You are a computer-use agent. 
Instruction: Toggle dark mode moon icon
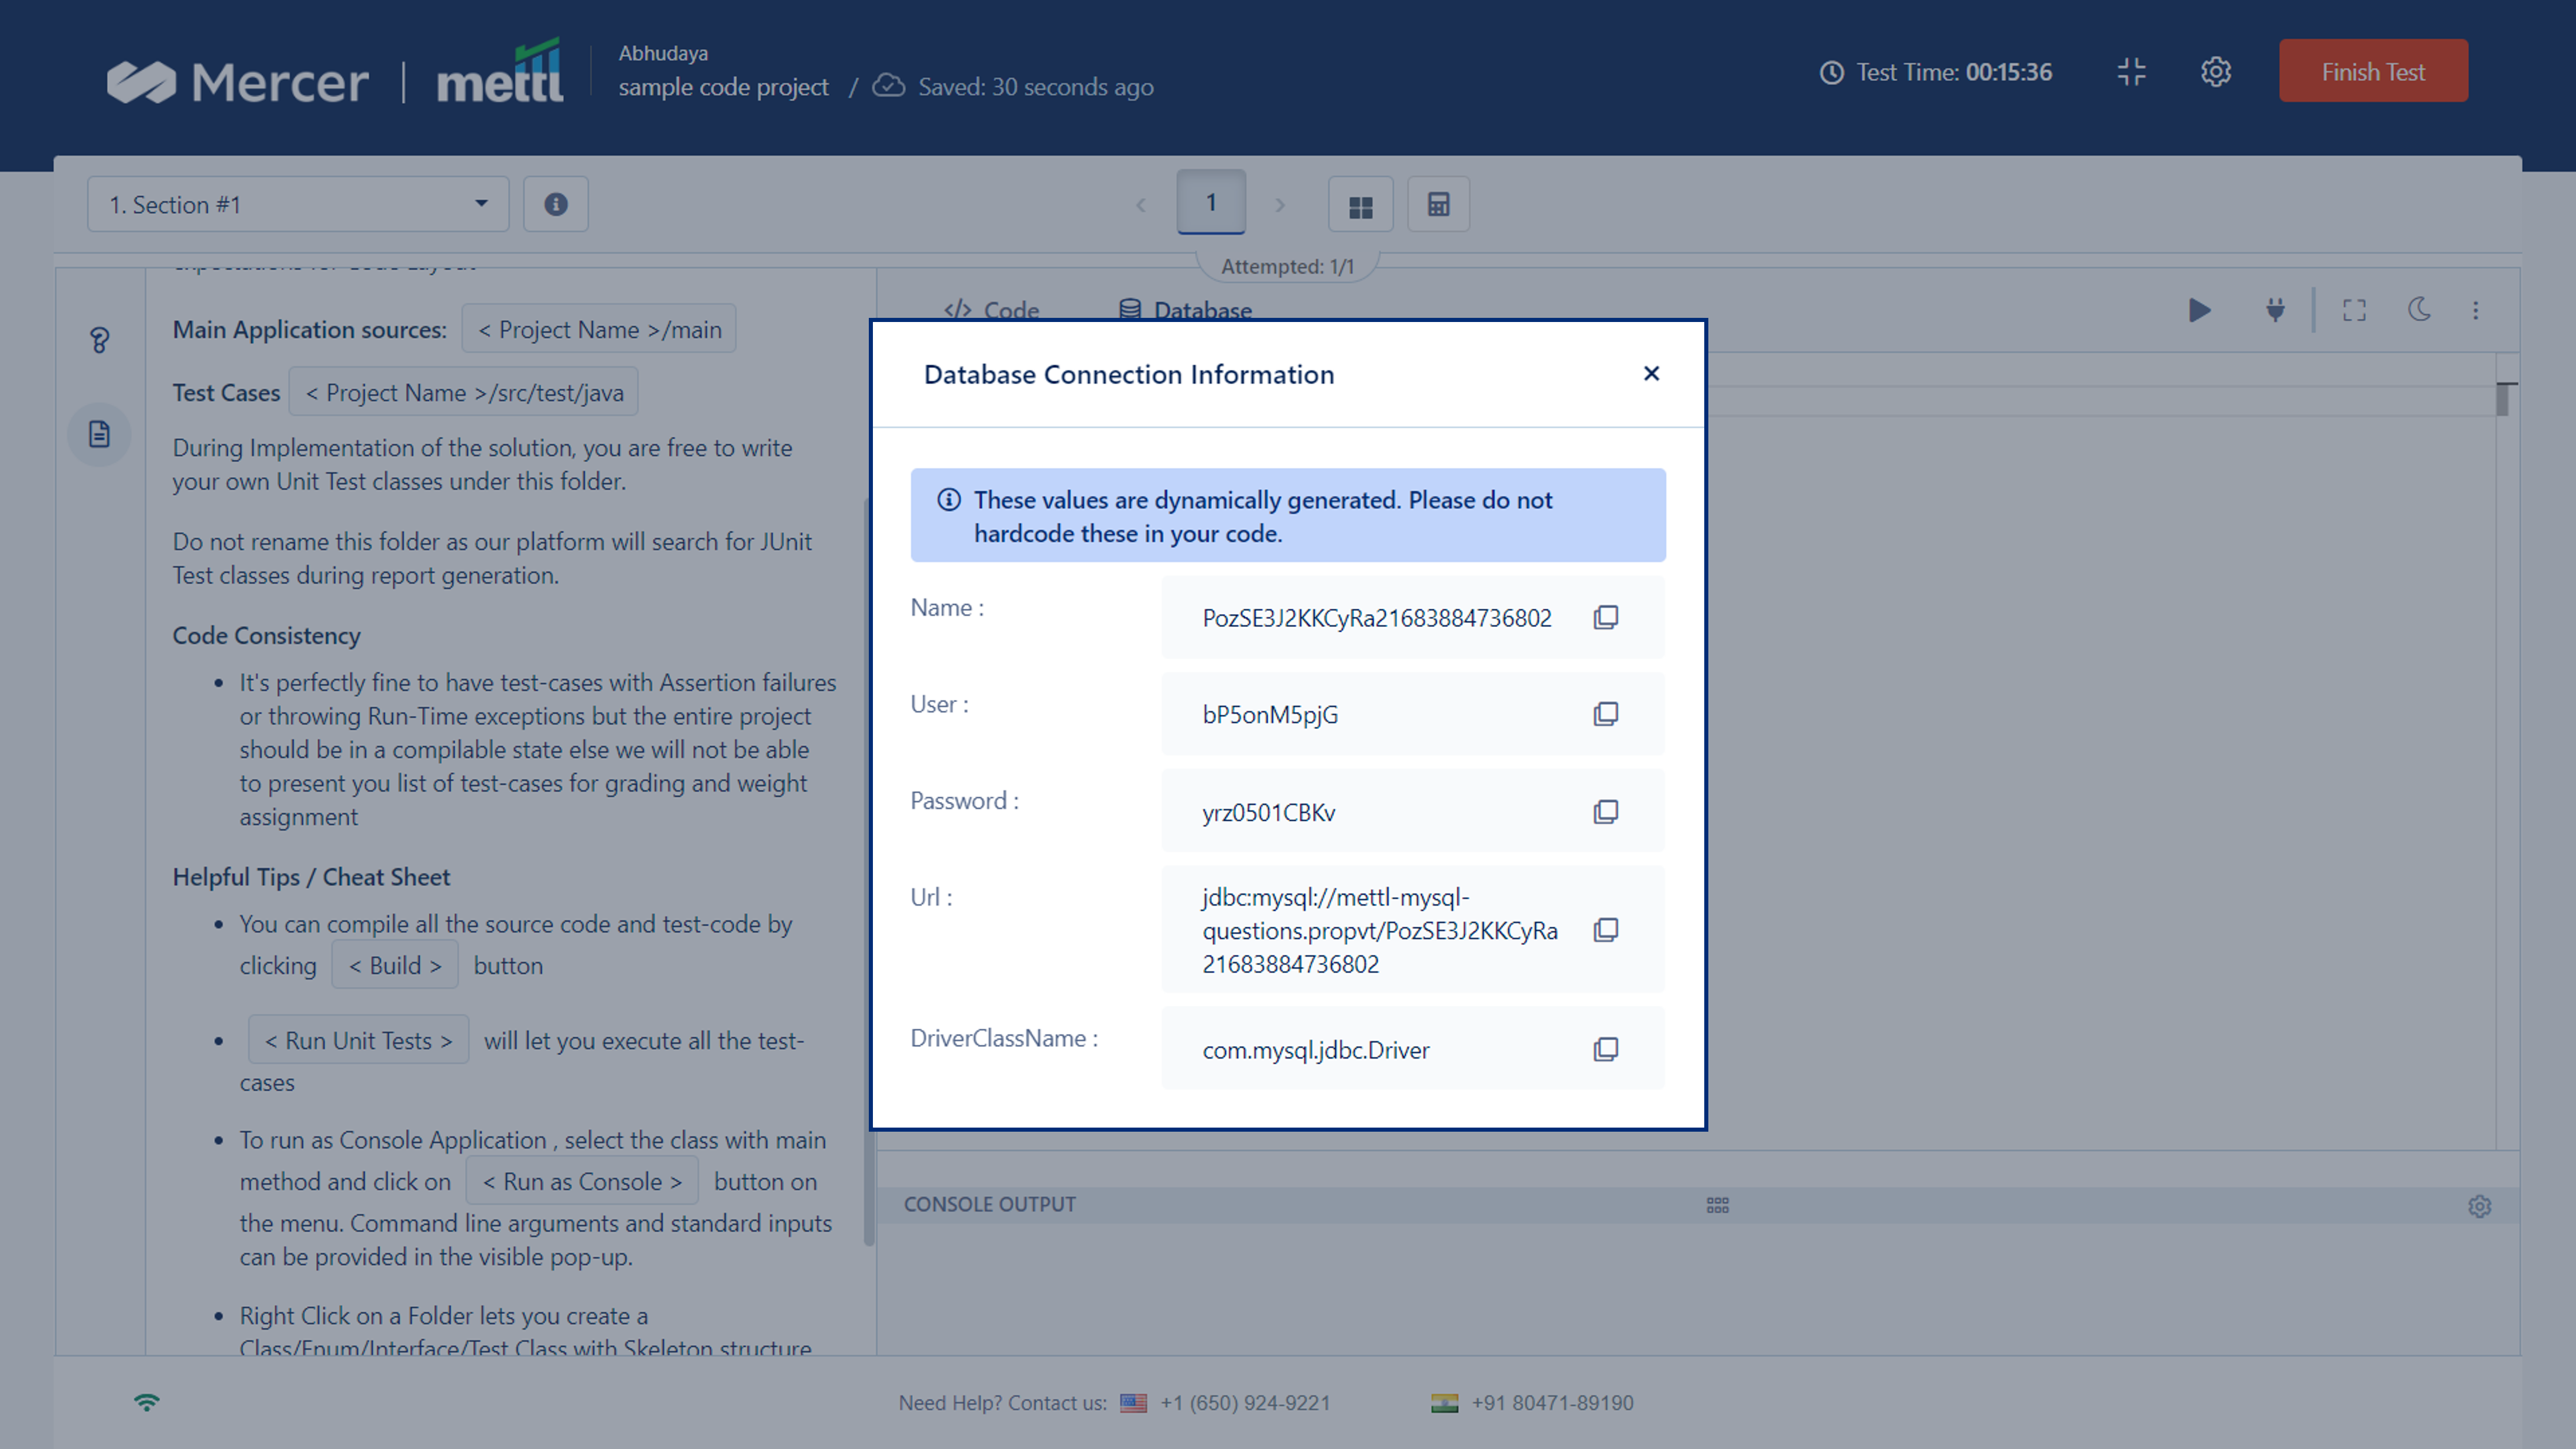[x=2419, y=310]
